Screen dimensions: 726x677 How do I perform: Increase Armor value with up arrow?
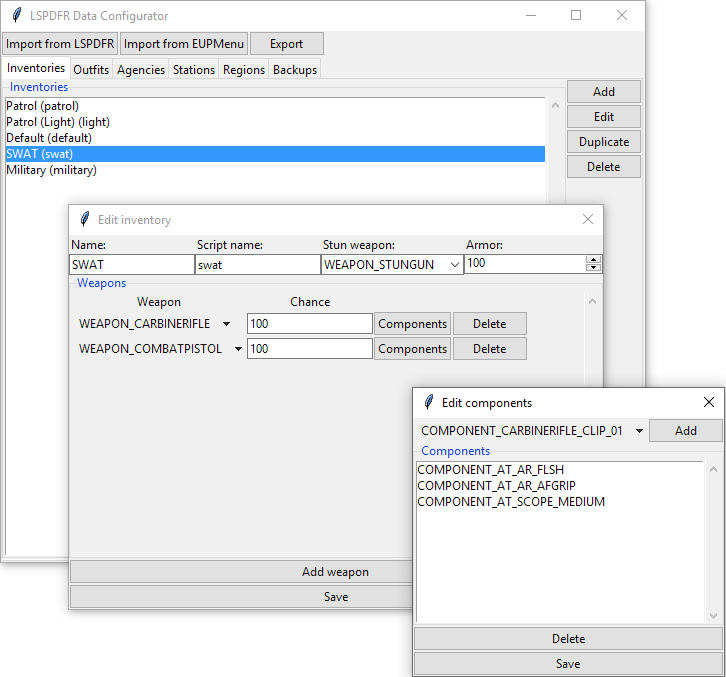[x=594, y=260]
